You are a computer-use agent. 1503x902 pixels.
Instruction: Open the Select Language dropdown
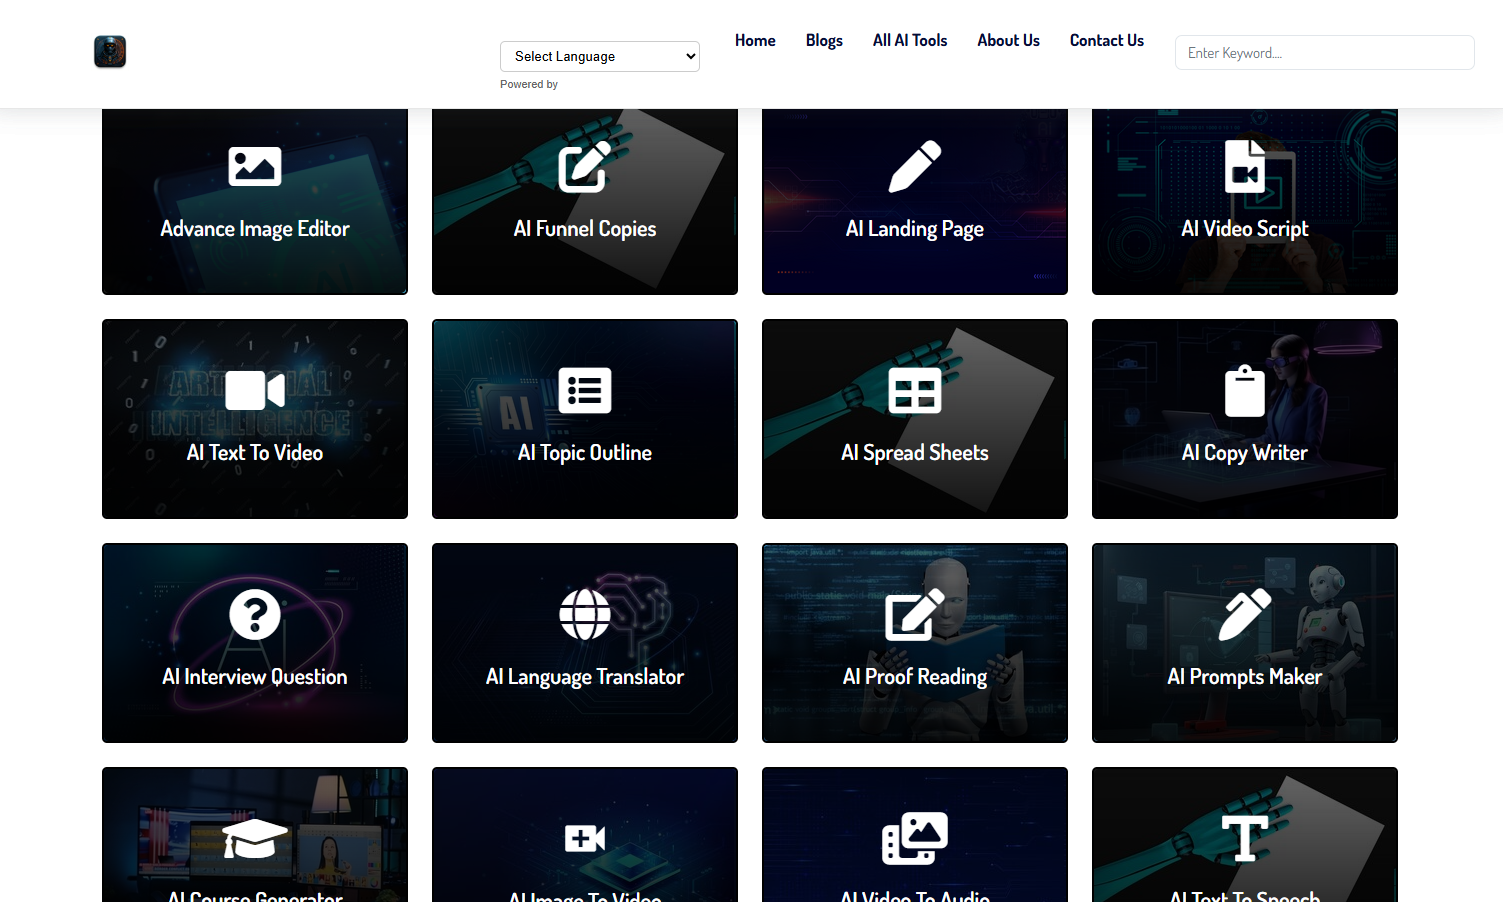(599, 56)
